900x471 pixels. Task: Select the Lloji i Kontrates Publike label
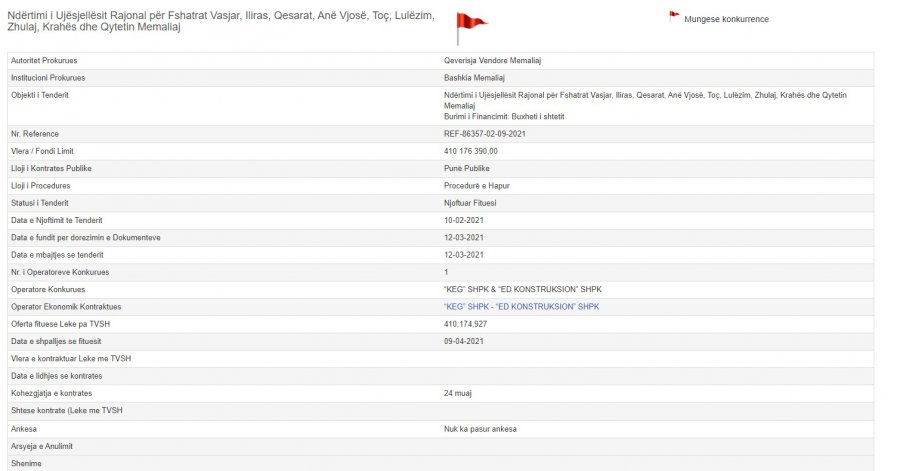click(51, 169)
